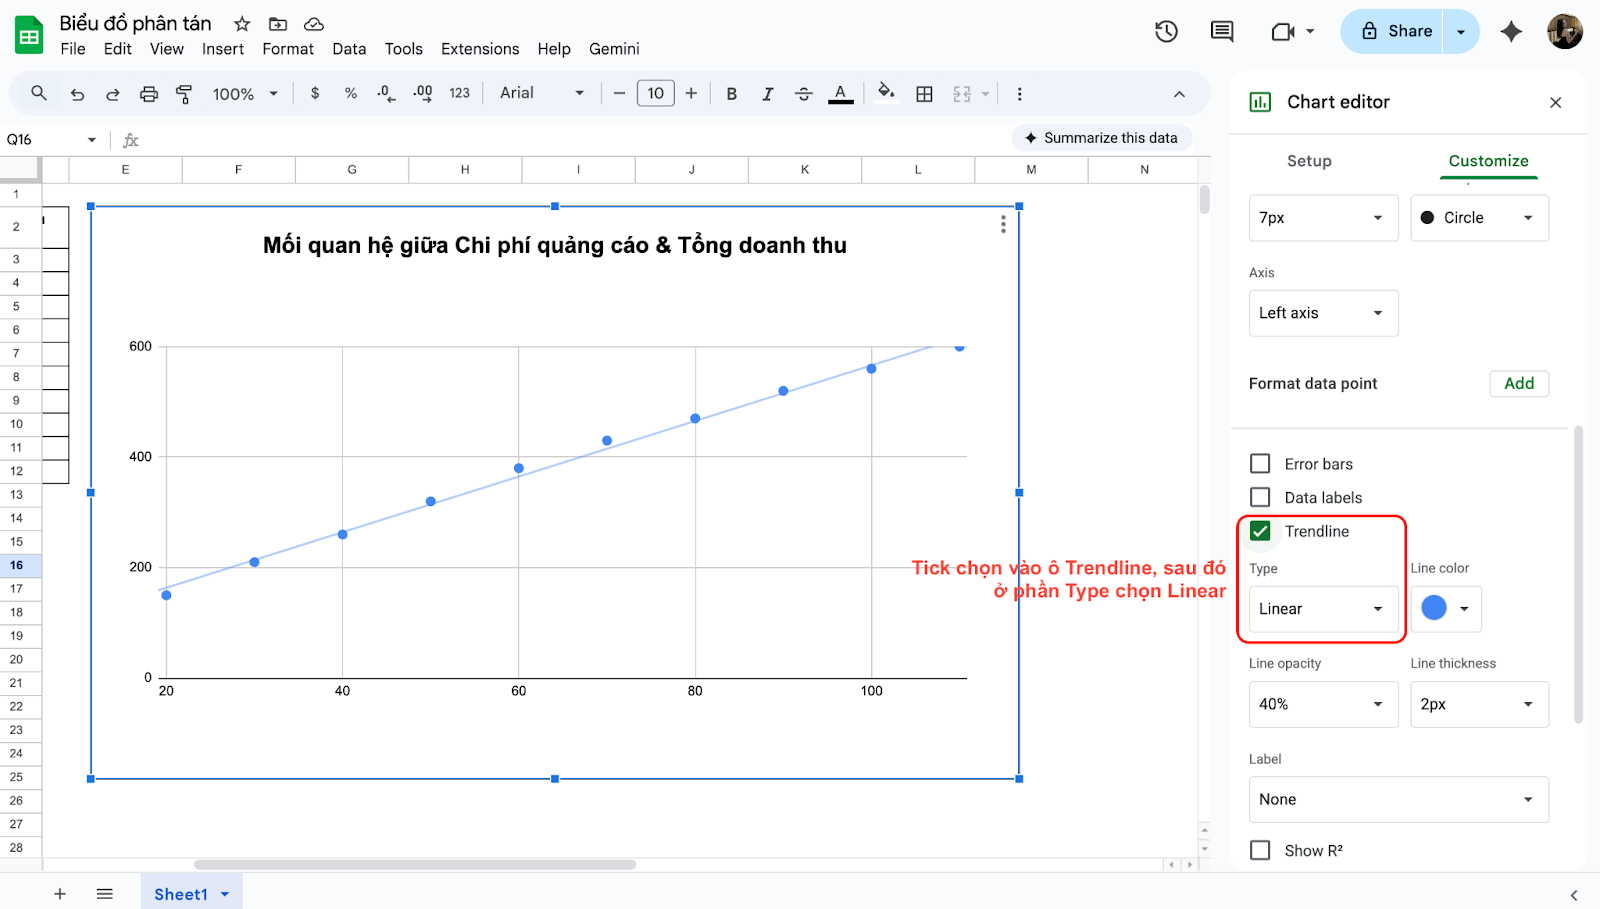This screenshot has width=1600, height=909.
Task: Select the paint format tool
Action: coord(184,94)
